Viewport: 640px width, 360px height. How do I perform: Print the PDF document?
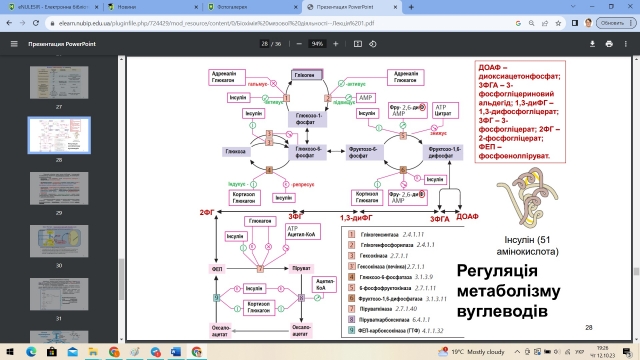609,44
